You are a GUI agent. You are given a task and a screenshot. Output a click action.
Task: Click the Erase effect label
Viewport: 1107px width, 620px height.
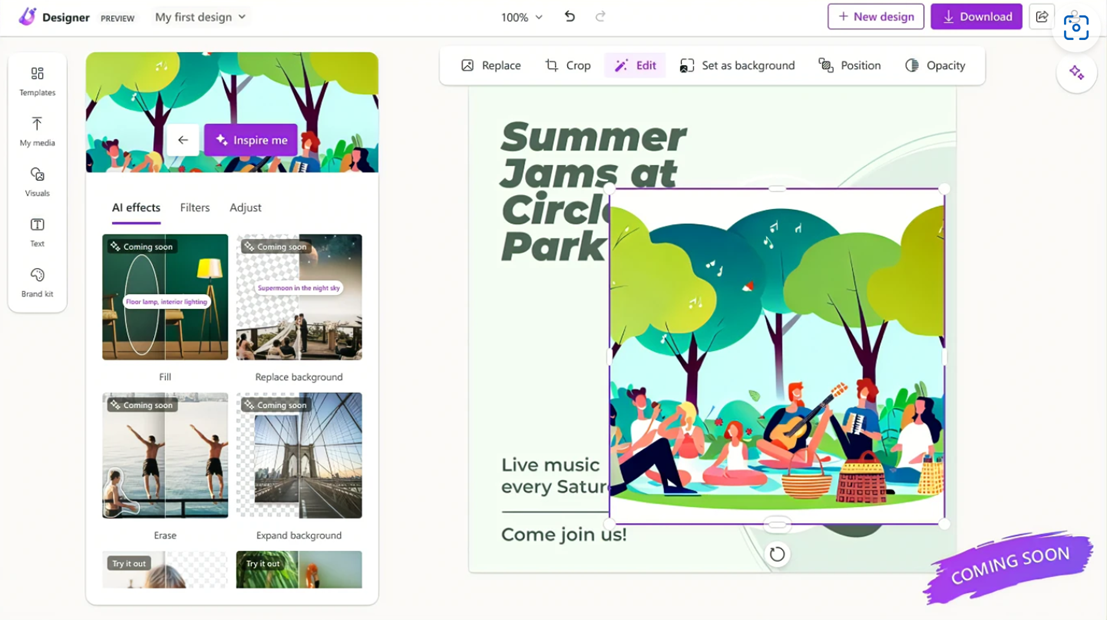[165, 535]
